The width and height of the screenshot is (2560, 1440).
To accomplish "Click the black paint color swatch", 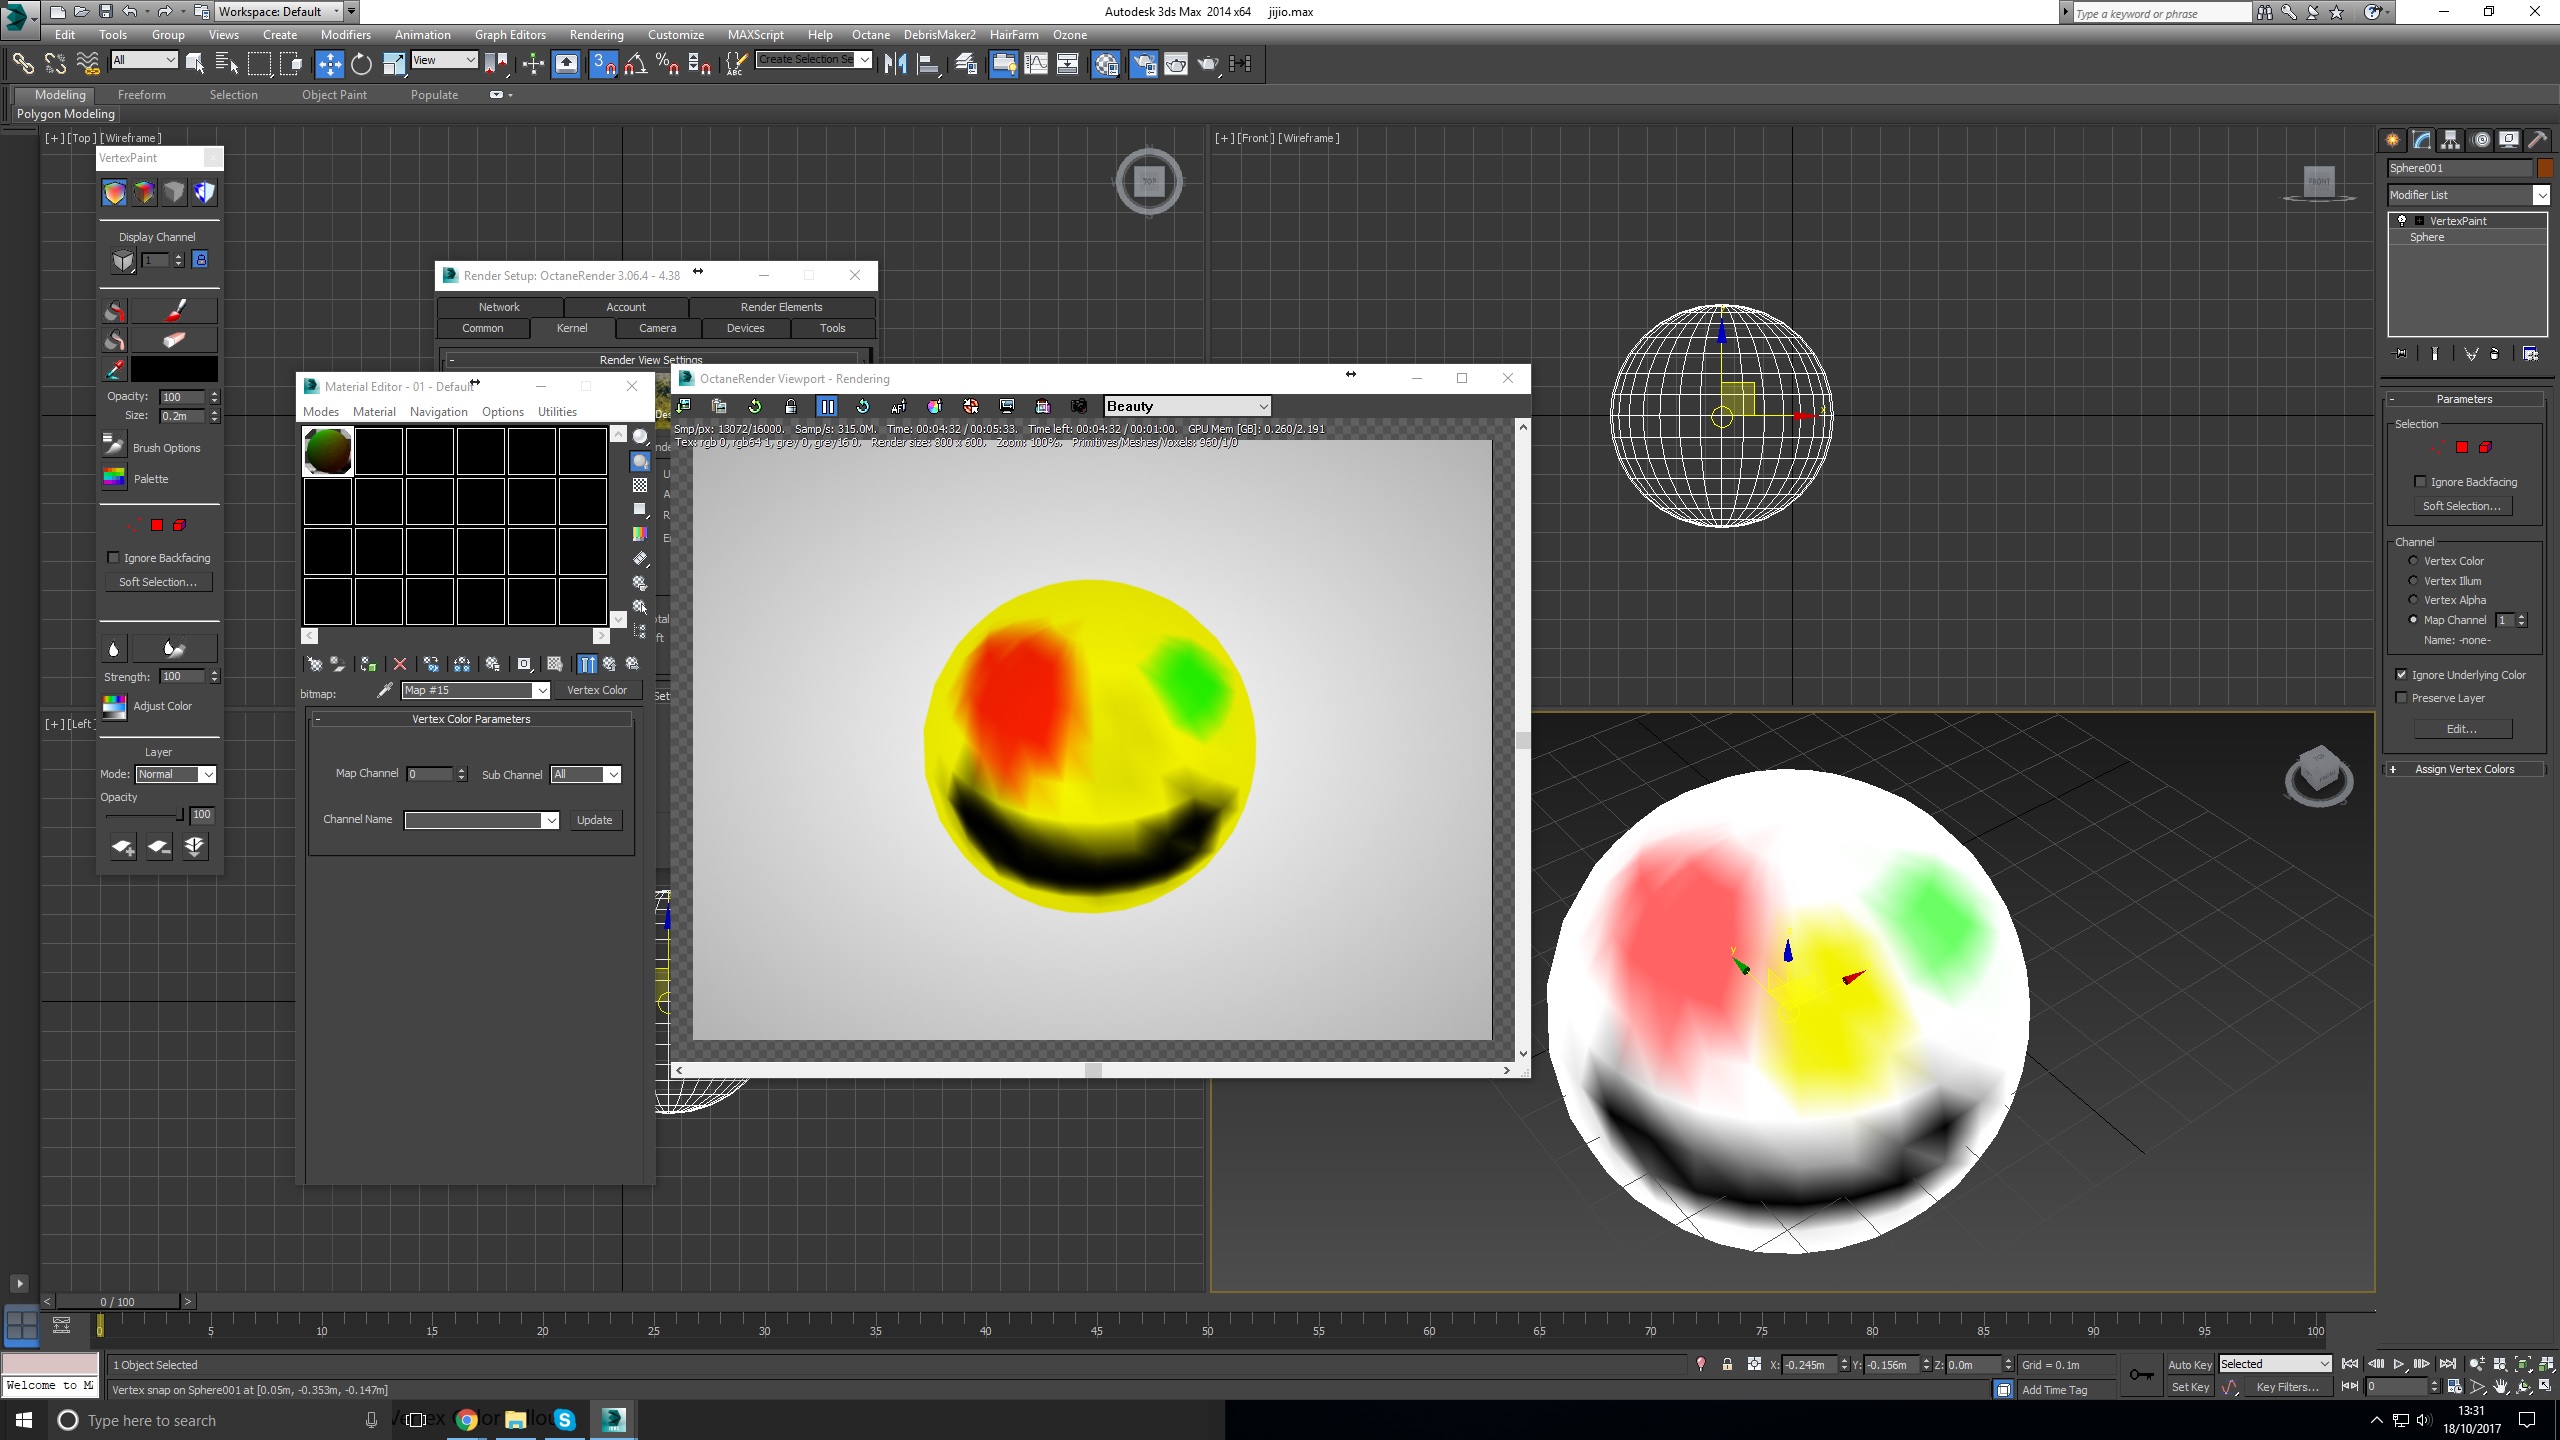I will coord(174,369).
